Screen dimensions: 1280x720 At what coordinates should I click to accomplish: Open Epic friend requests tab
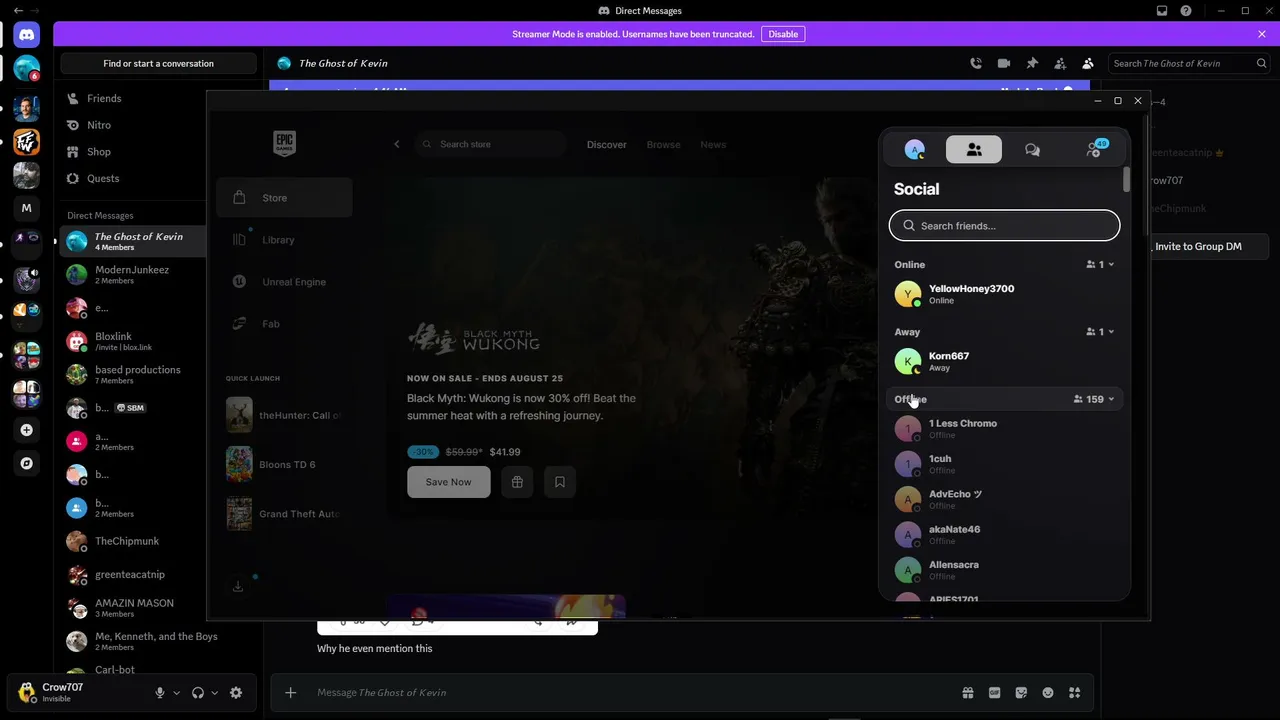point(1094,150)
